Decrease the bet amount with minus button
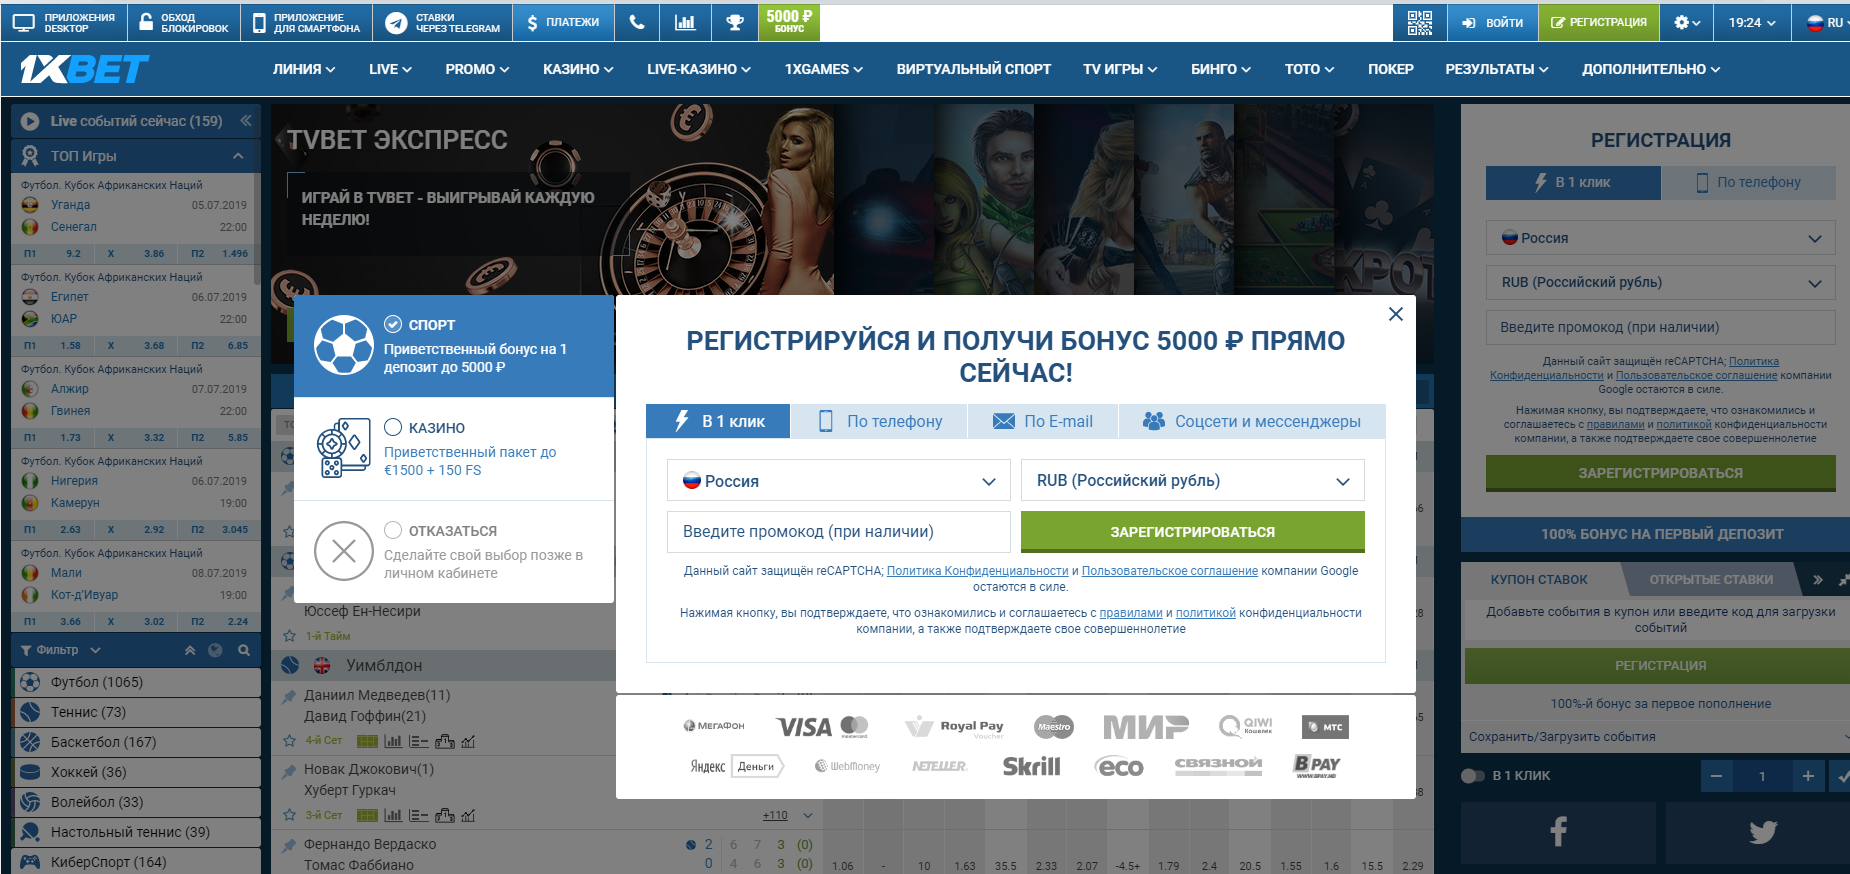The image size is (1850, 874). coord(1716,776)
